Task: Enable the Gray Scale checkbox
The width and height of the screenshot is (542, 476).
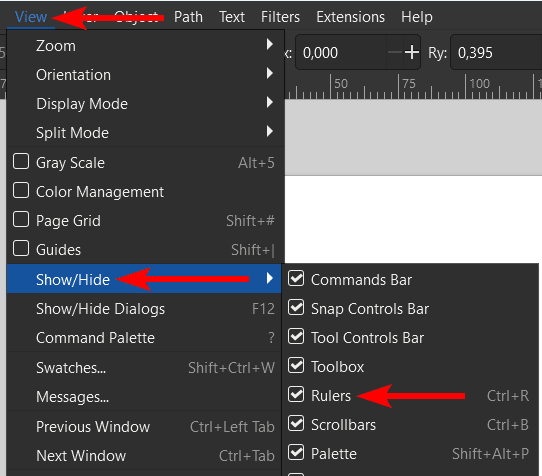Action: tap(21, 162)
